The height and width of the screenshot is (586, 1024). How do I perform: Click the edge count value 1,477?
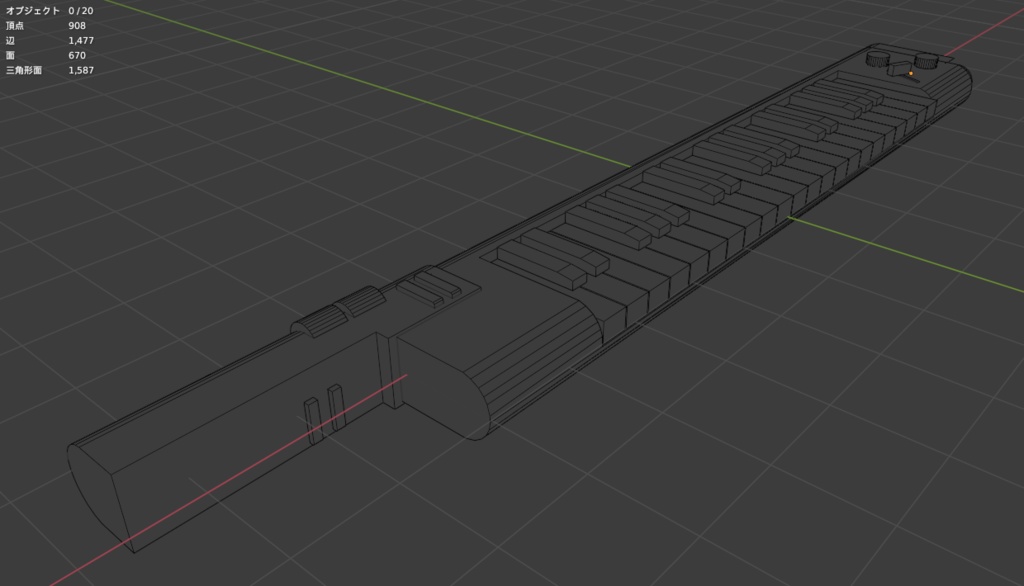click(81, 41)
